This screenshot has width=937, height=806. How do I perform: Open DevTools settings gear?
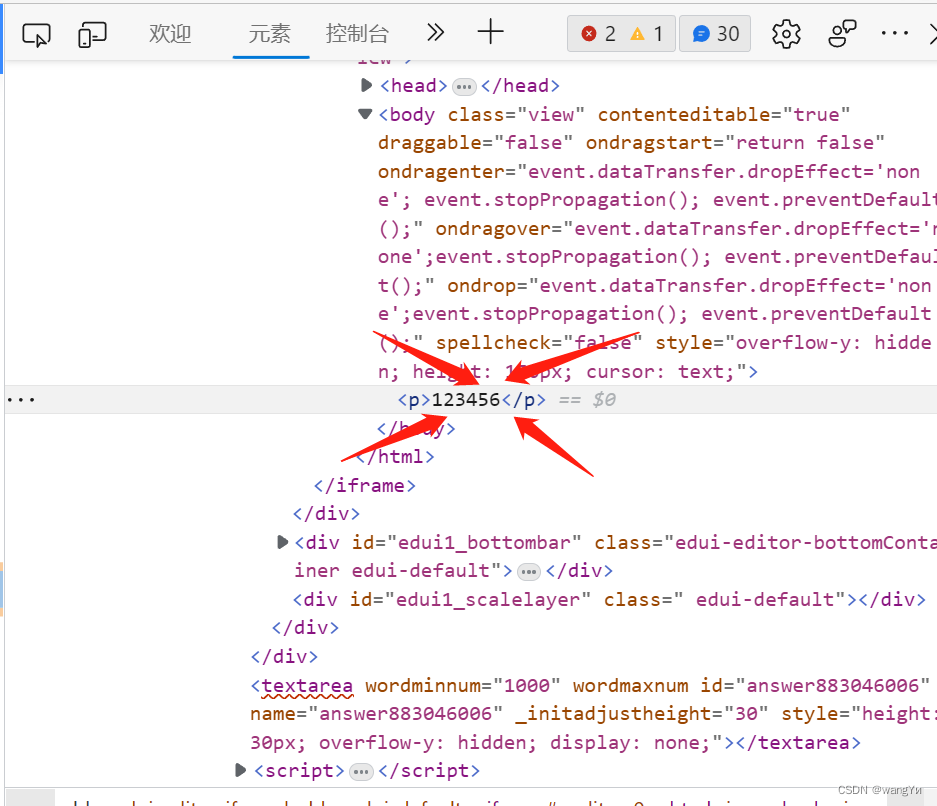(786, 34)
